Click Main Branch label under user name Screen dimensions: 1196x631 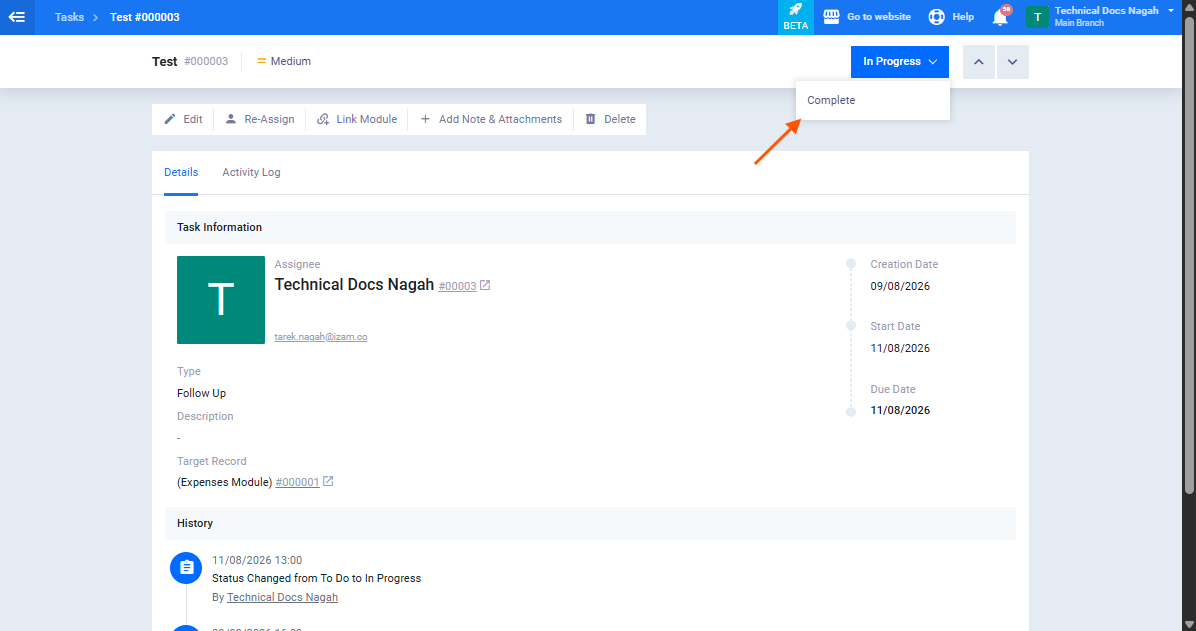click(1079, 23)
